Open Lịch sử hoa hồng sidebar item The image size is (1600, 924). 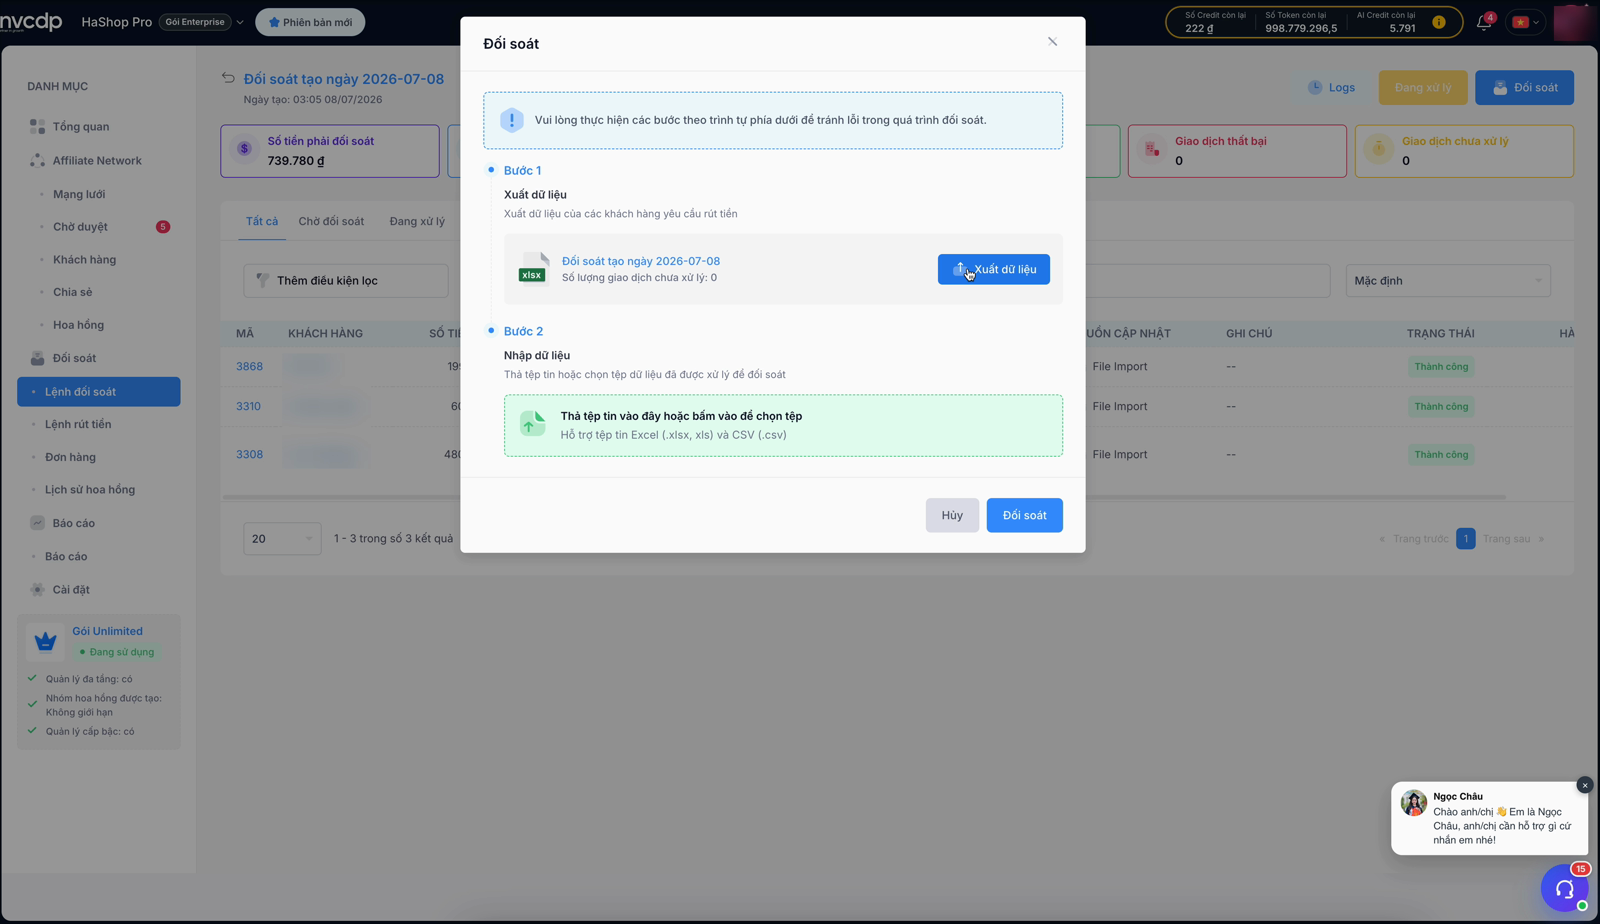pos(90,490)
